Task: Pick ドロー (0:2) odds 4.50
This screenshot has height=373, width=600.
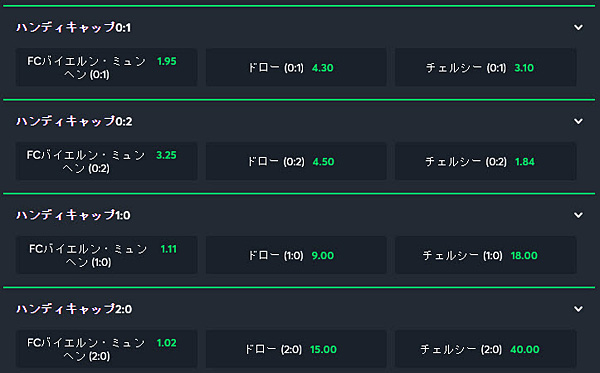Action: click(x=296, y=161)
